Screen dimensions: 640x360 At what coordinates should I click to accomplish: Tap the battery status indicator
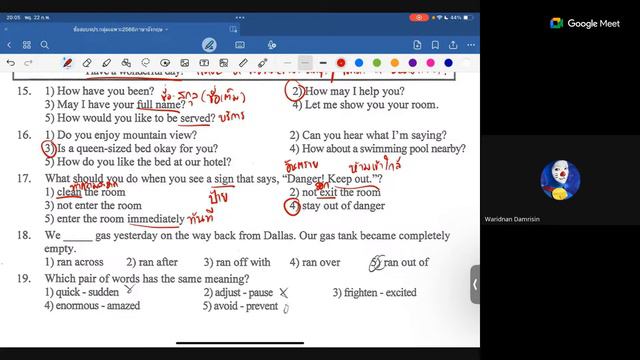[x=468, y=18]
